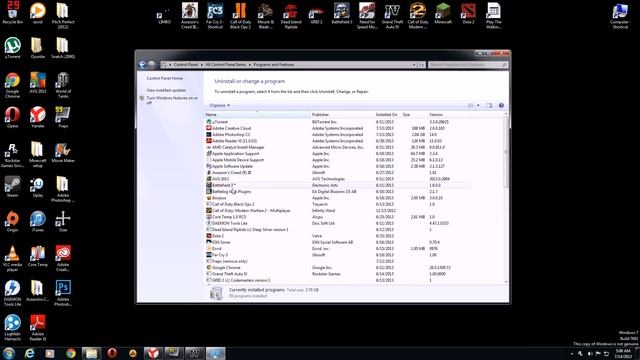Select World of Tanks desktop icon

63,85
